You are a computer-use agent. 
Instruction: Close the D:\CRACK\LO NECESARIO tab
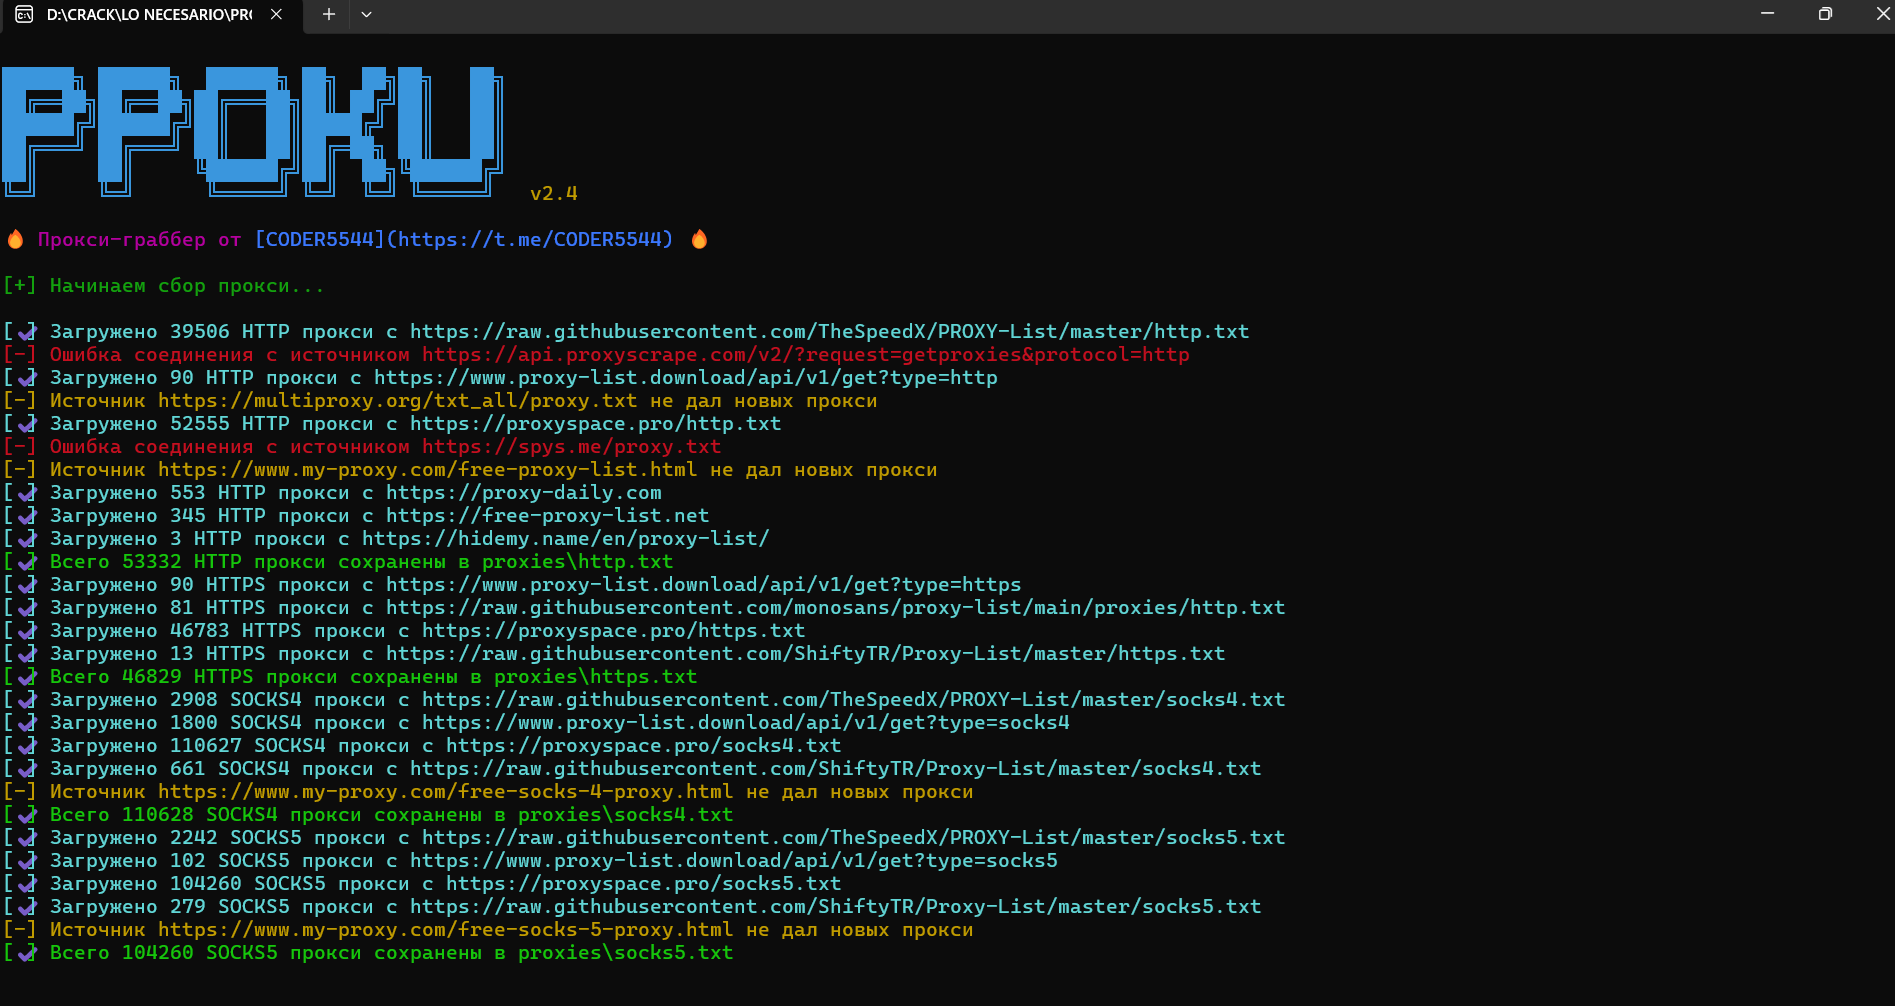[277, 14]
